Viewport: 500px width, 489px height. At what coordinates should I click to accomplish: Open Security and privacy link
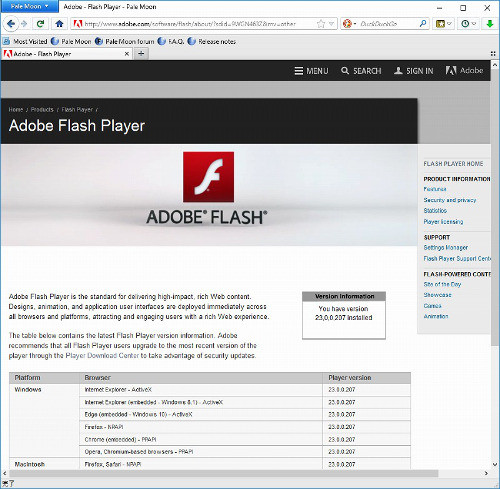450,200
